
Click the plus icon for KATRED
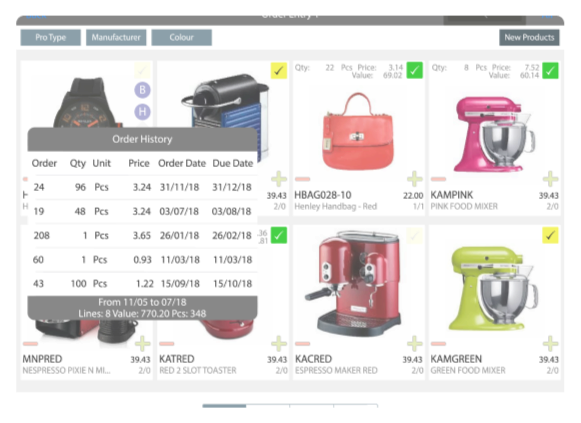pyautogui.click(x=279, y=344)
